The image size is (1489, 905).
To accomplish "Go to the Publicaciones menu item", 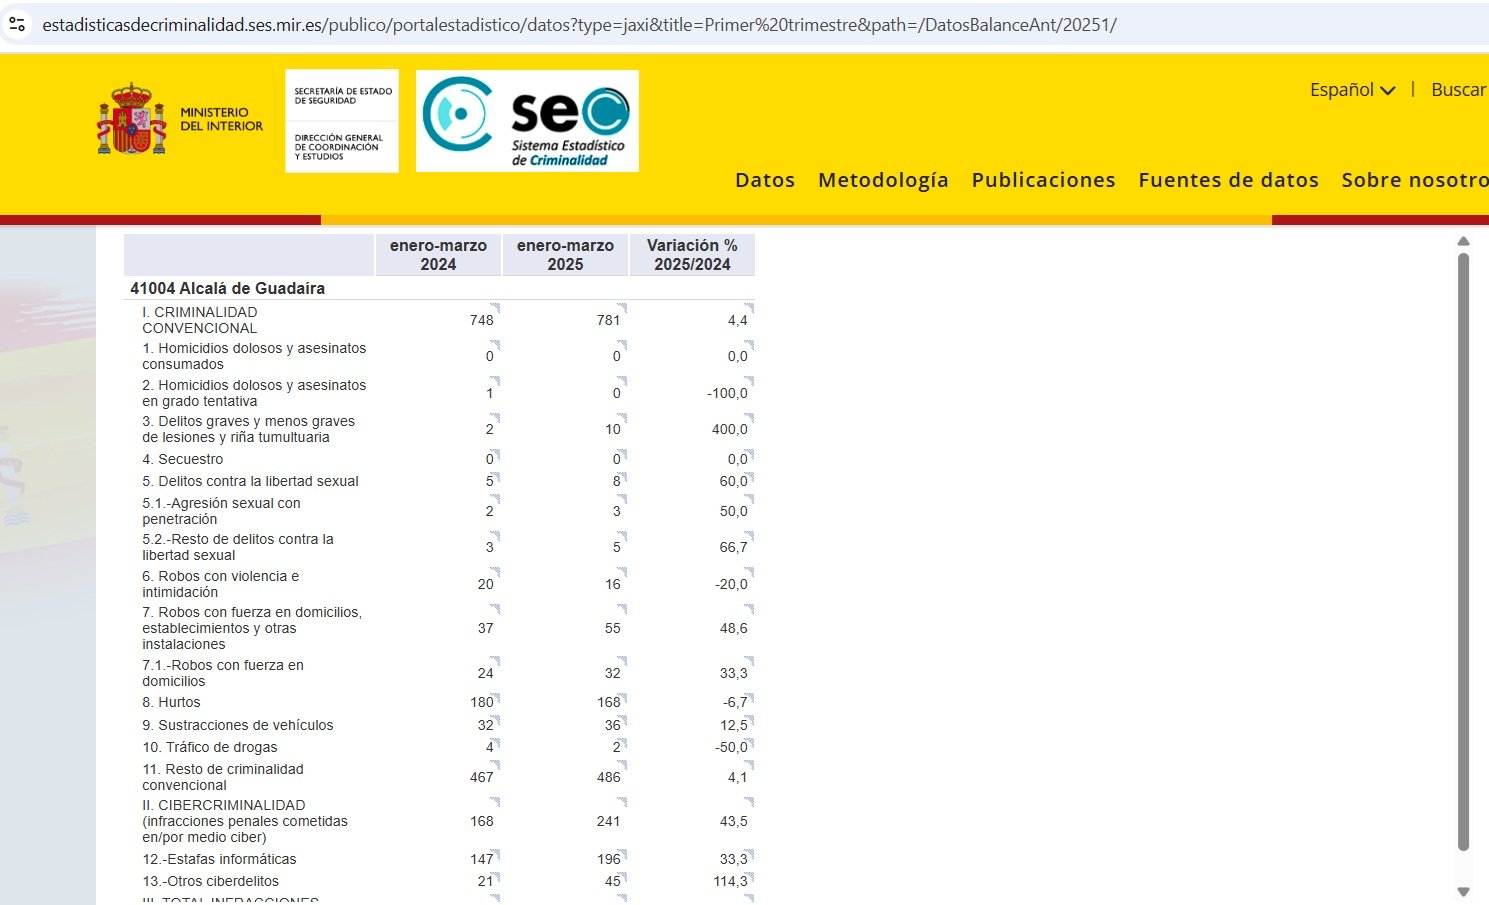I will [x=1043, y=180].
